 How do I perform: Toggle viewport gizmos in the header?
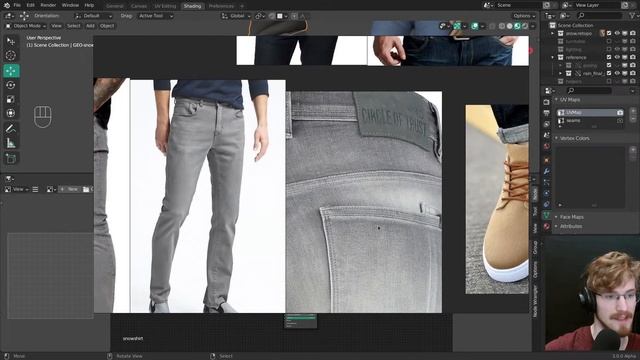(457, 26)
